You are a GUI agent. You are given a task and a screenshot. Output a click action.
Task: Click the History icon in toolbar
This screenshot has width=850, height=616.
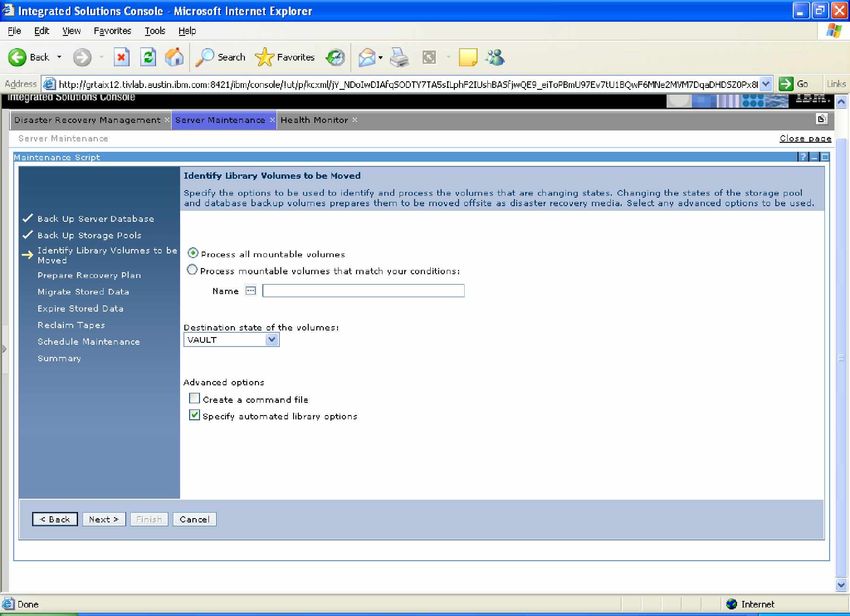click(x=336, y=57)
